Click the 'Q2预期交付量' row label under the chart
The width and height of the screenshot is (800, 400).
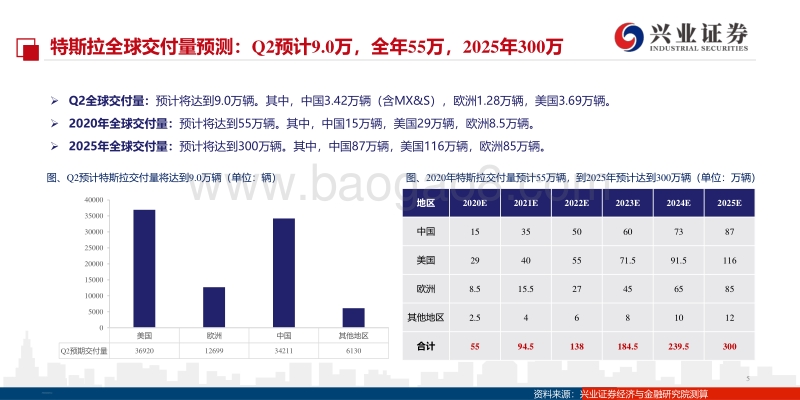coord(84,351)
